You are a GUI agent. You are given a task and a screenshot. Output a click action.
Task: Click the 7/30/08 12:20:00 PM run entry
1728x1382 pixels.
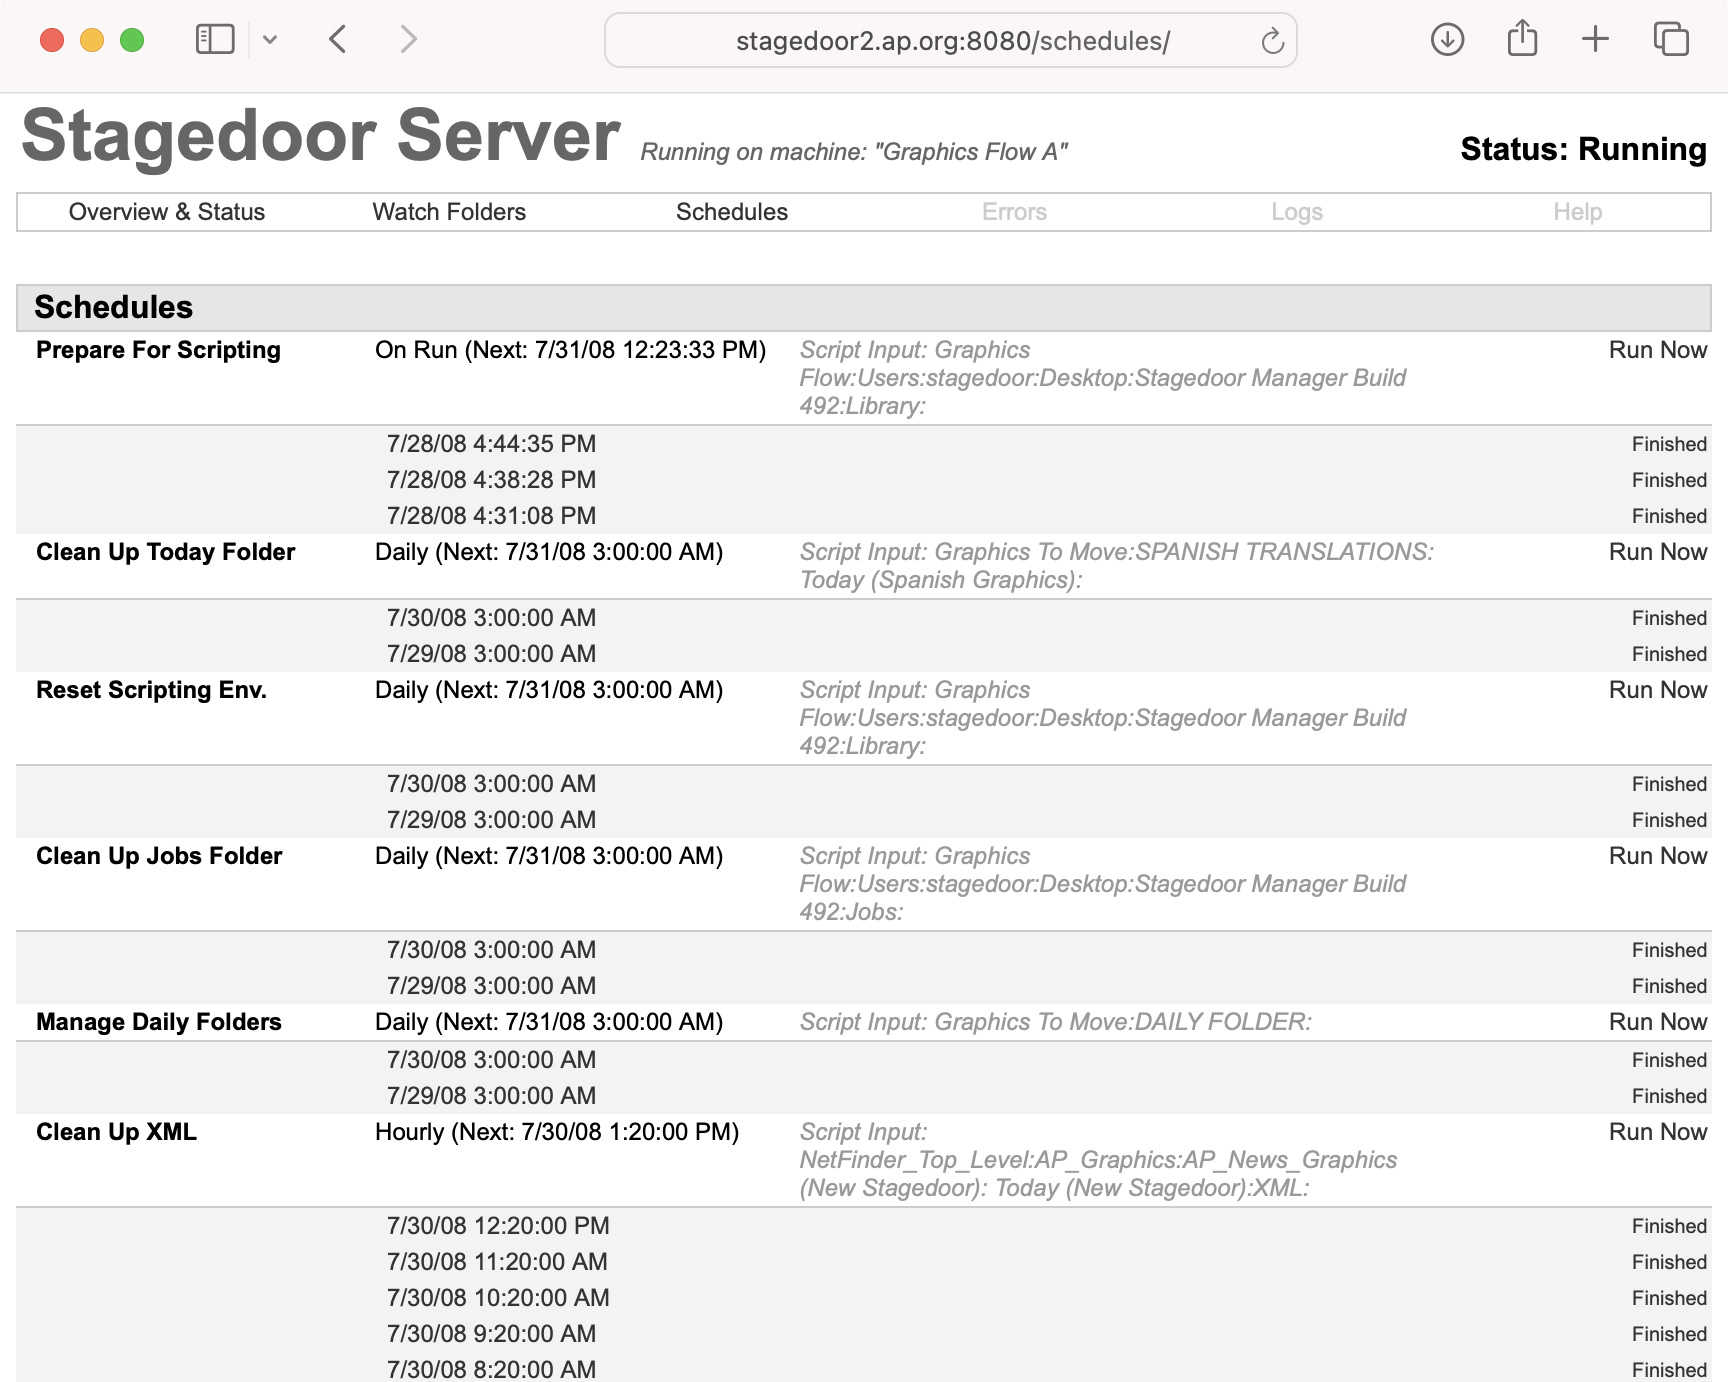498,1226
